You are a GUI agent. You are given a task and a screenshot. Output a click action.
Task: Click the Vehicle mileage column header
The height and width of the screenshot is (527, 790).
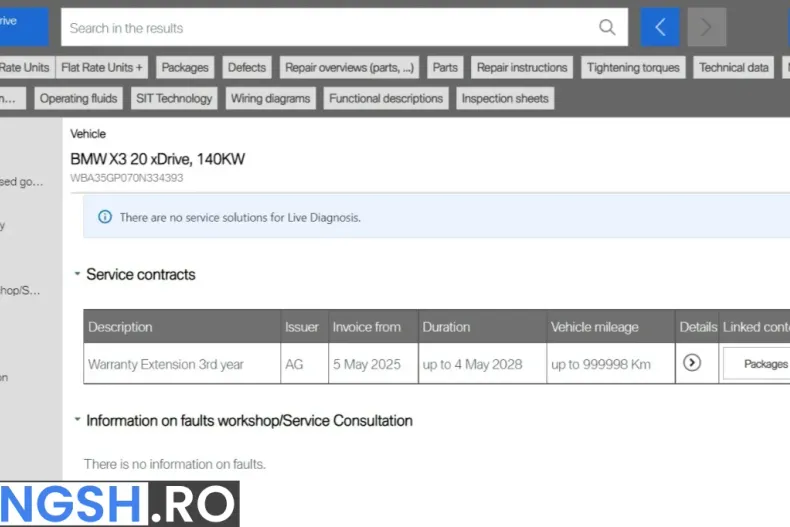click(611, 326)
